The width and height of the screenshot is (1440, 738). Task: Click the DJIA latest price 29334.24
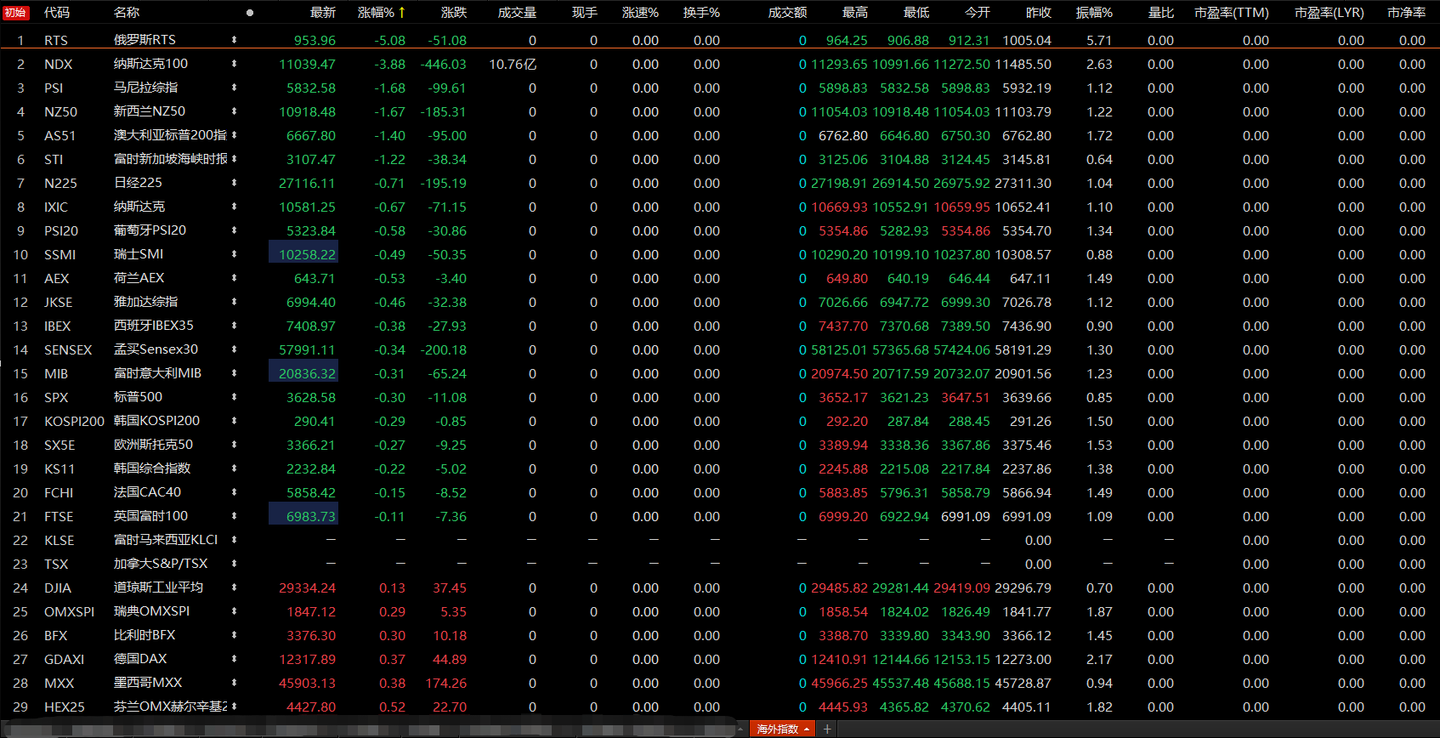tap(309, 588)
